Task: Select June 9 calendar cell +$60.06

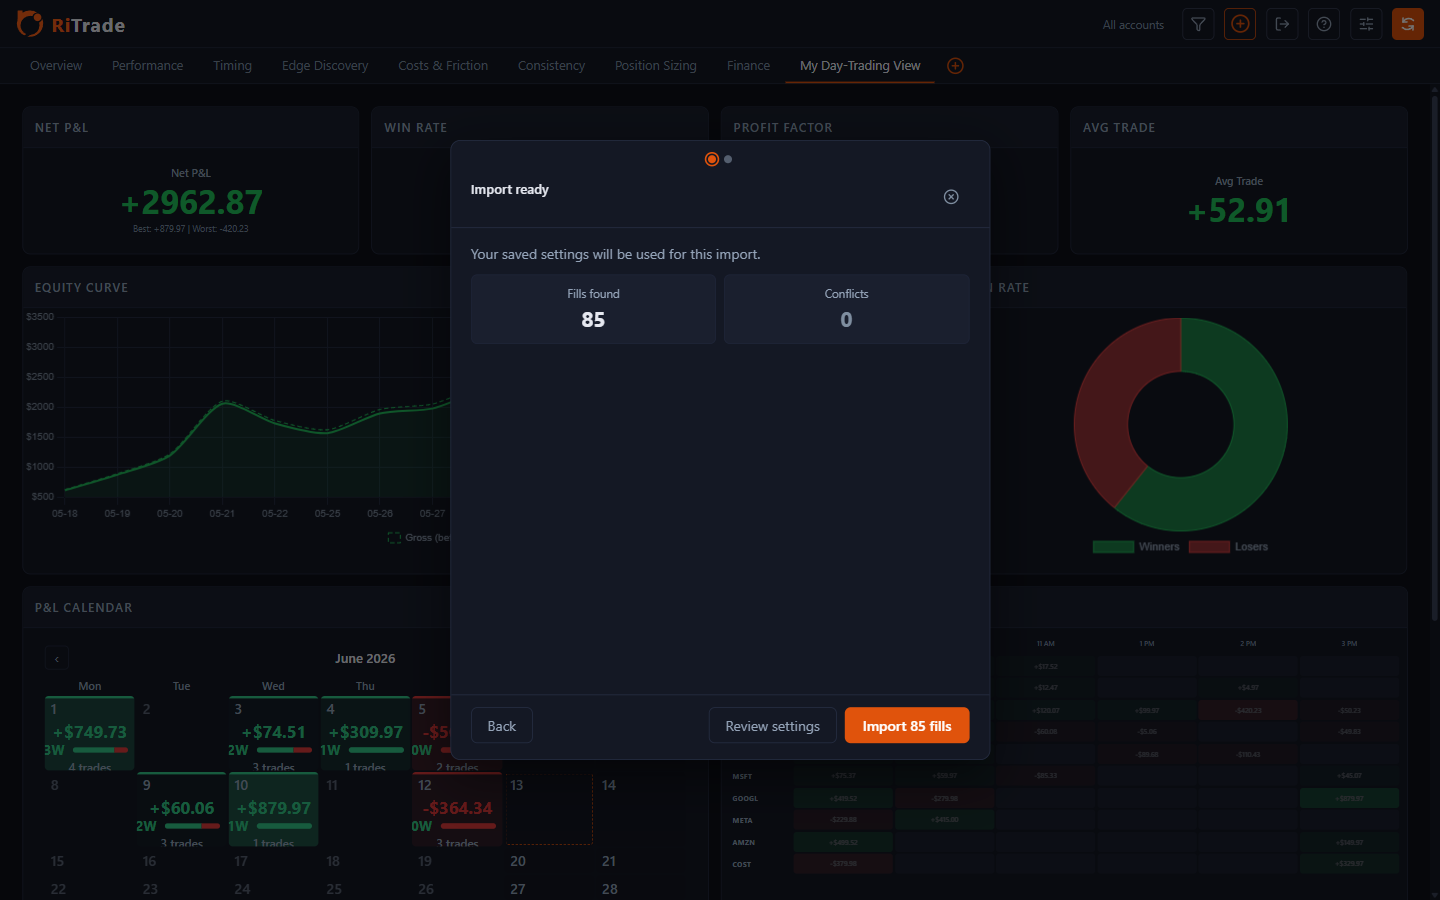Action: click(x=181, y=809)
